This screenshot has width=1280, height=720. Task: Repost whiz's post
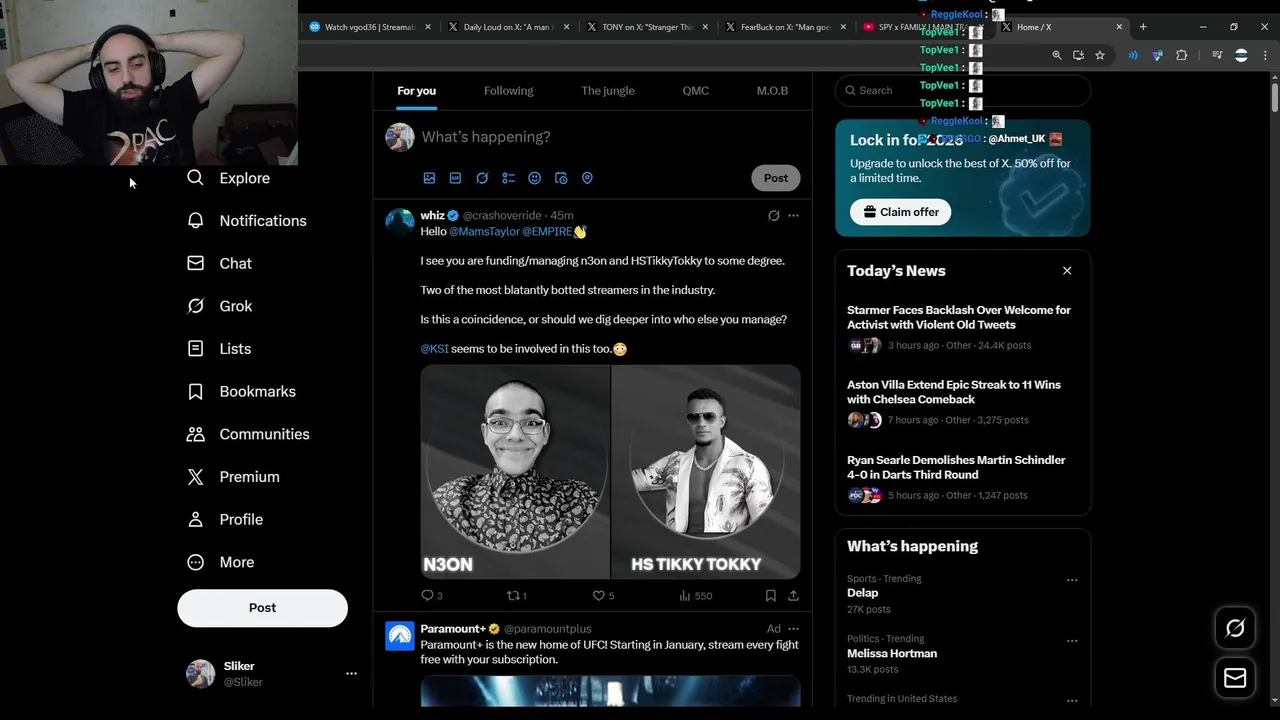516,595
